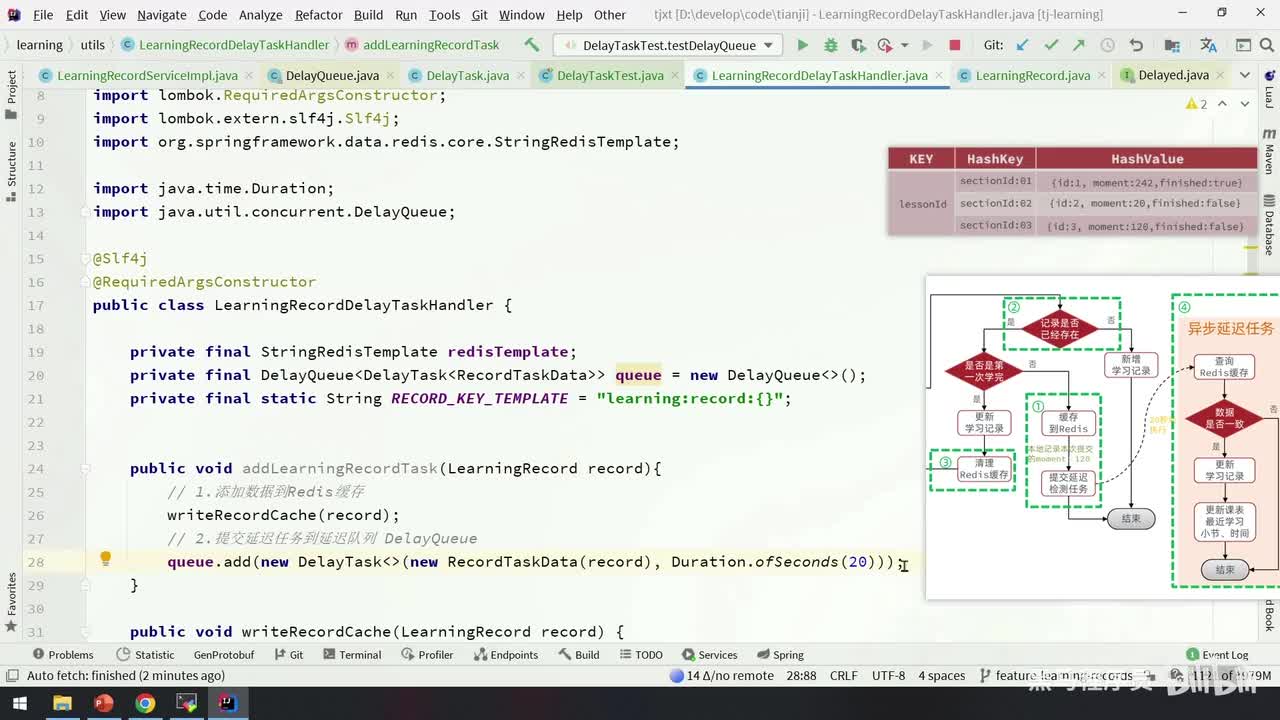Collapse writeRecordCache method fold marker
1280x720 pixels.
pyautogui.click(x=85, y=631)
